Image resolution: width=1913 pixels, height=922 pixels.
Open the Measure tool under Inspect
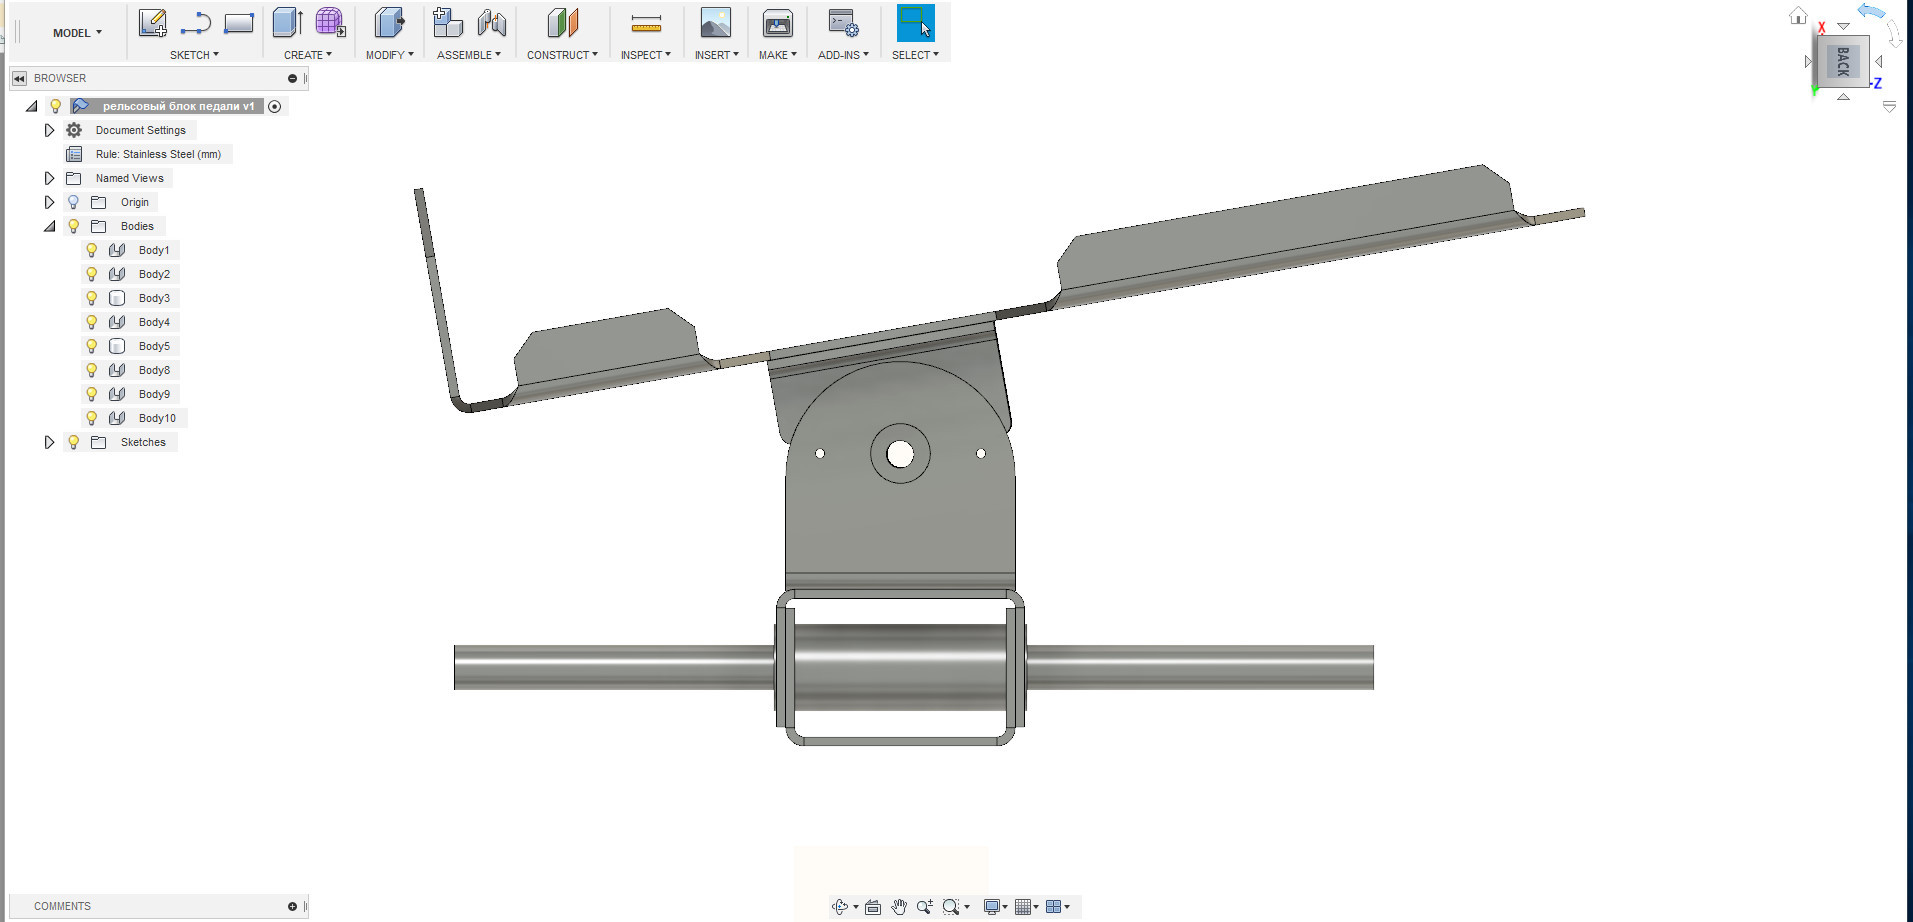pyautogui.click(x=646, y=23)
